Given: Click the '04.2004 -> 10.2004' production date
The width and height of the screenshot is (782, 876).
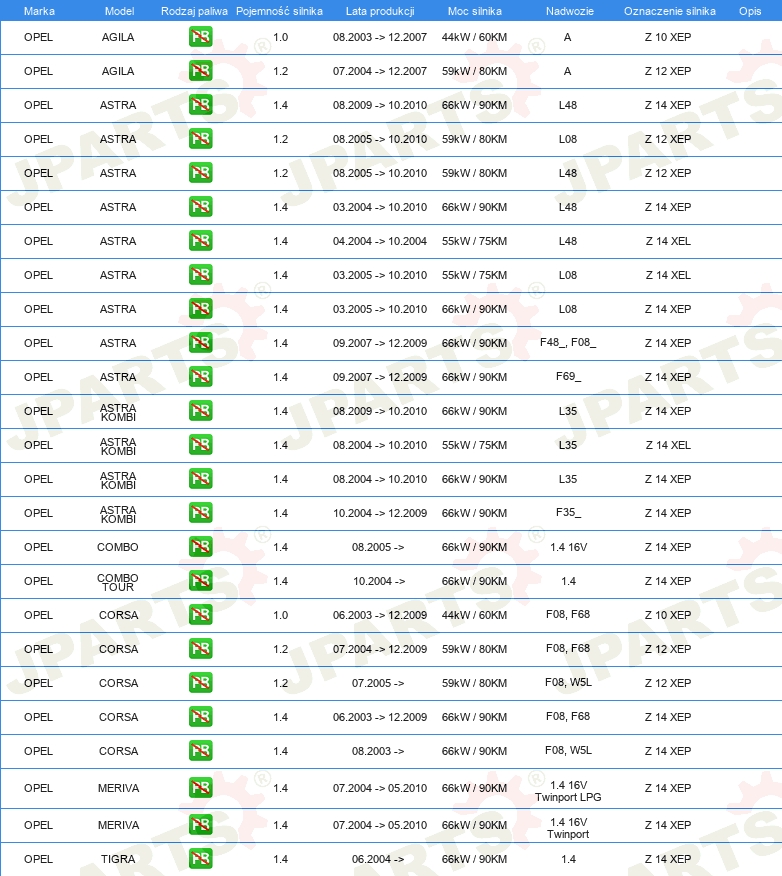Looking at the screenshot, I should click(x=380, y=241).
